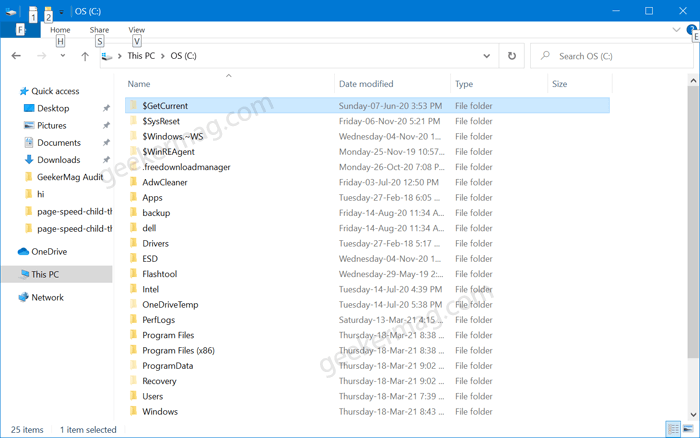
Task: Click the Network icon in sidebar
Action: [x=23, y=297]
